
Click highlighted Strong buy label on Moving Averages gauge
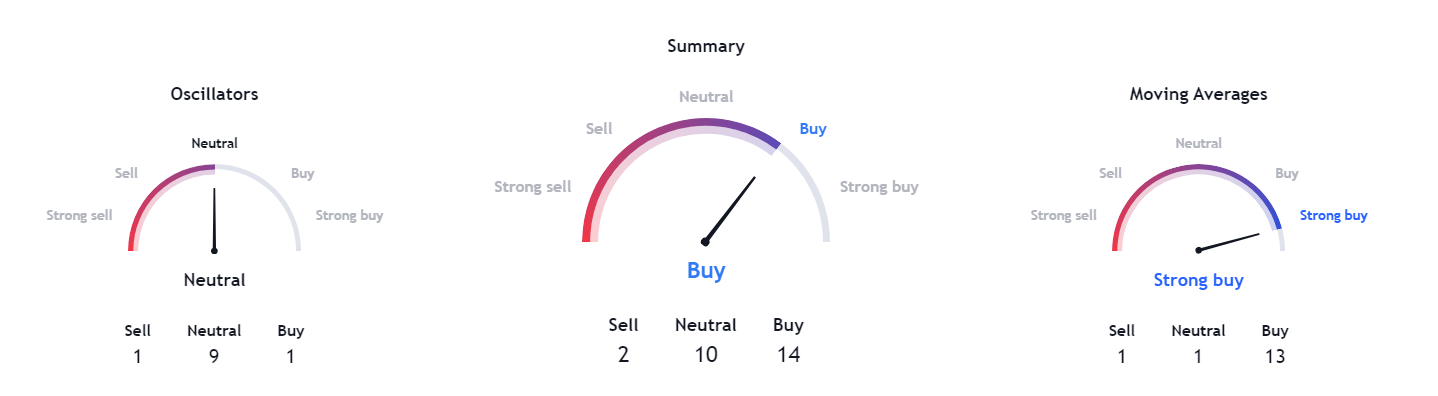(x=1333, y=215)
